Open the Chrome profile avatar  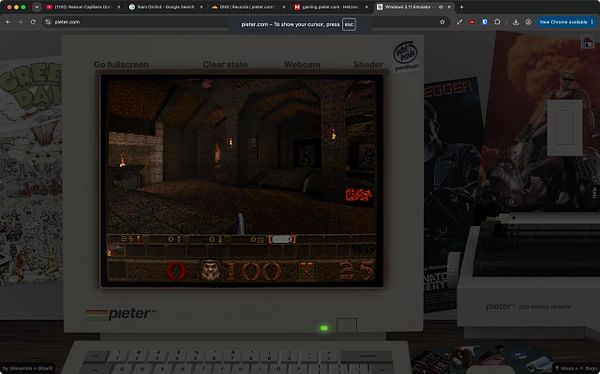[528, 22]
